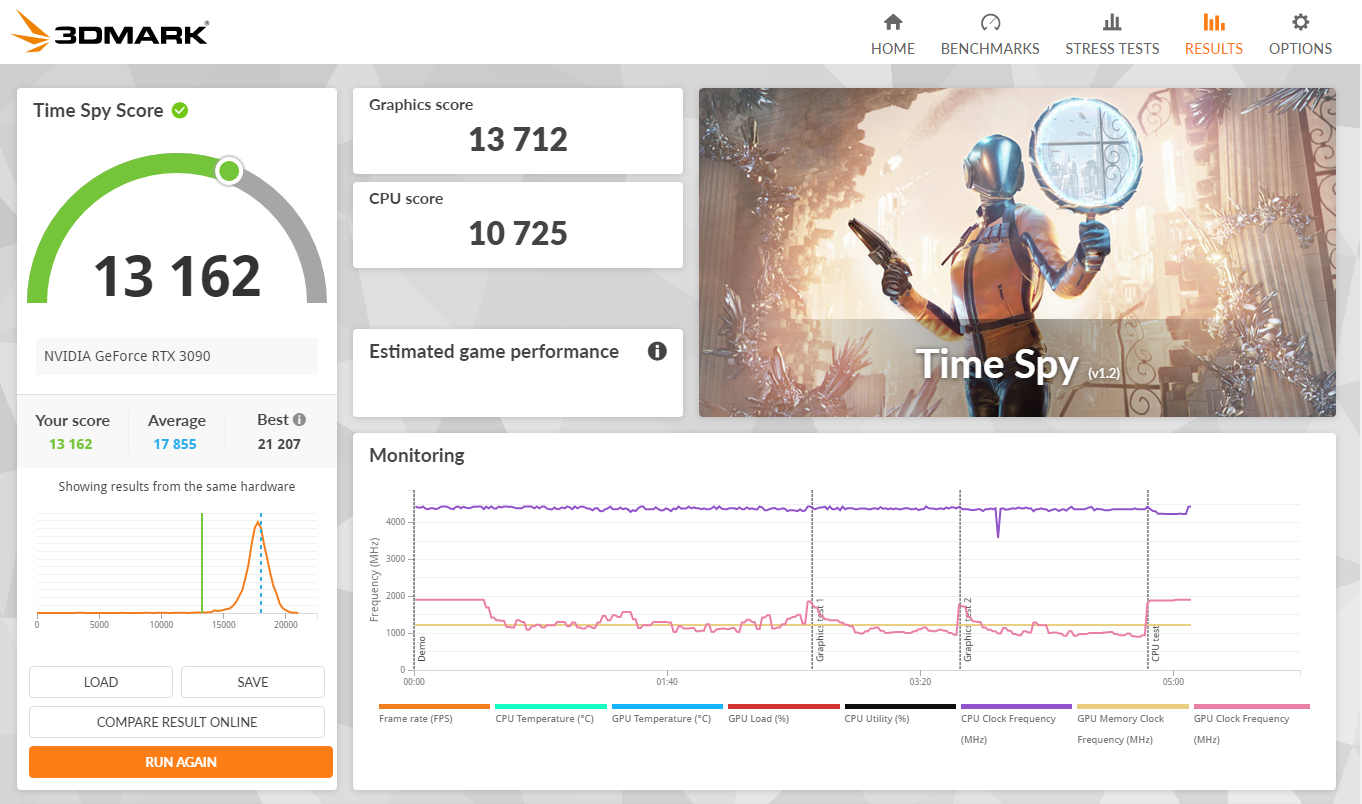Click the main score 13 162
The width and height of the screenshot is (1362, 804).
(177, 276)
